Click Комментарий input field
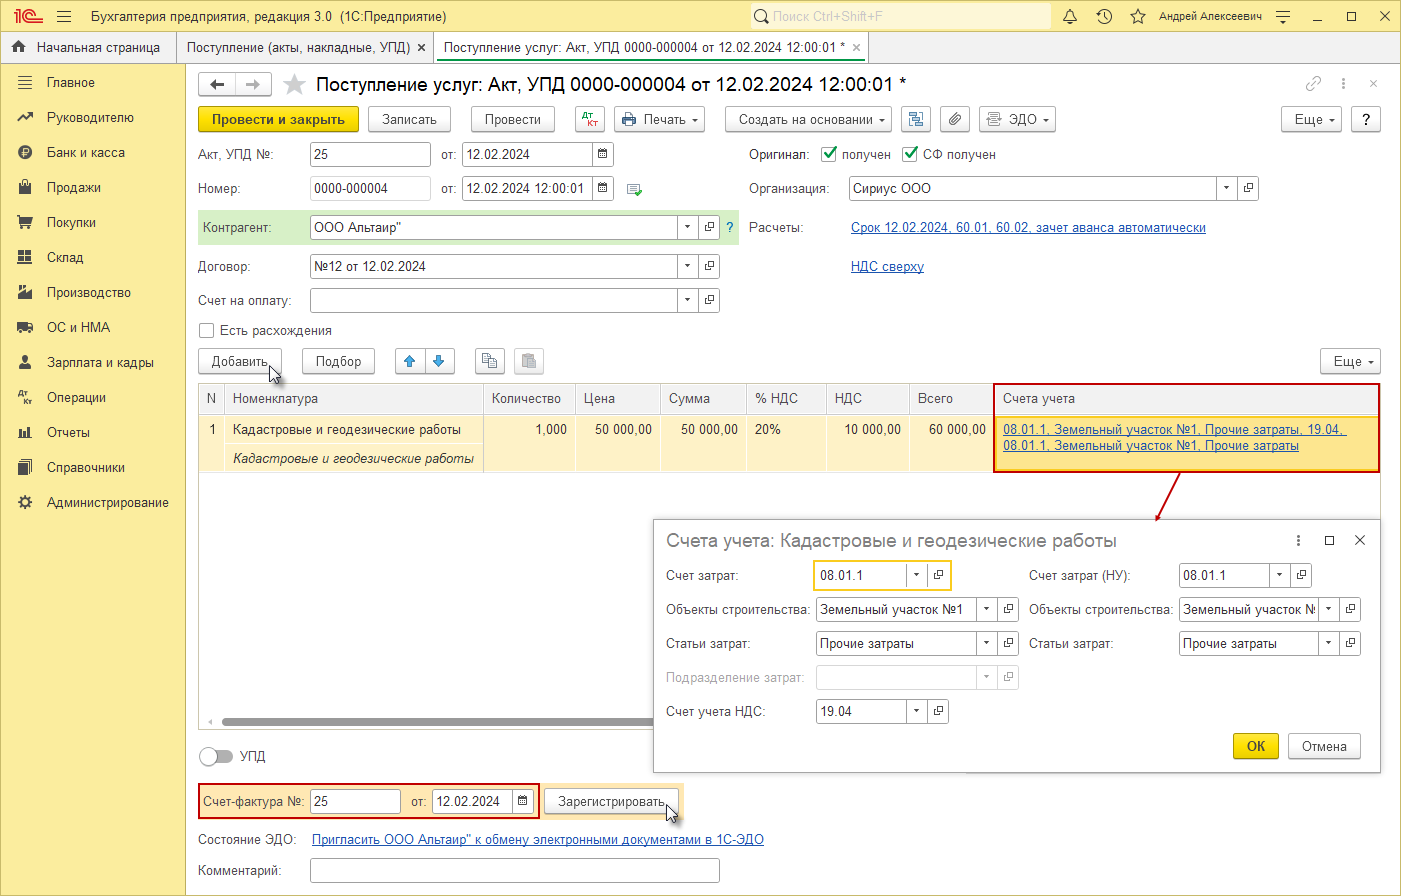The height and width of the screenshot is (896, 1401). tap(515, 870)
